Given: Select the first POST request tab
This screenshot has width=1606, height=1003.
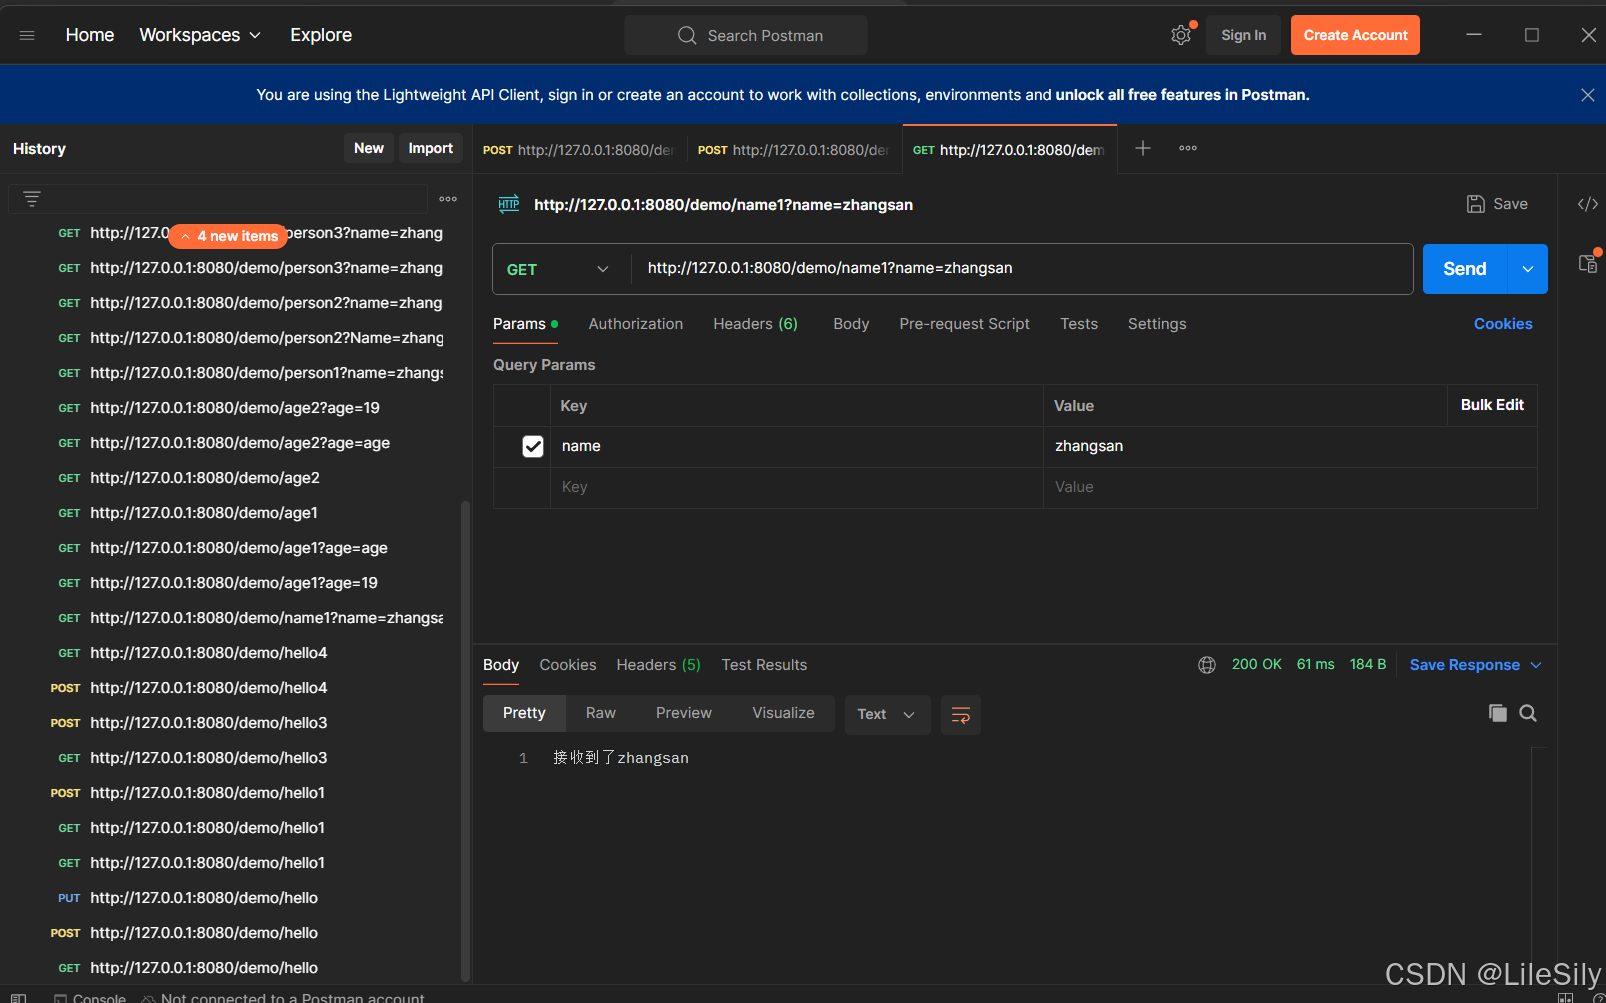Looking at the screenshot, I should coord(580,150).
